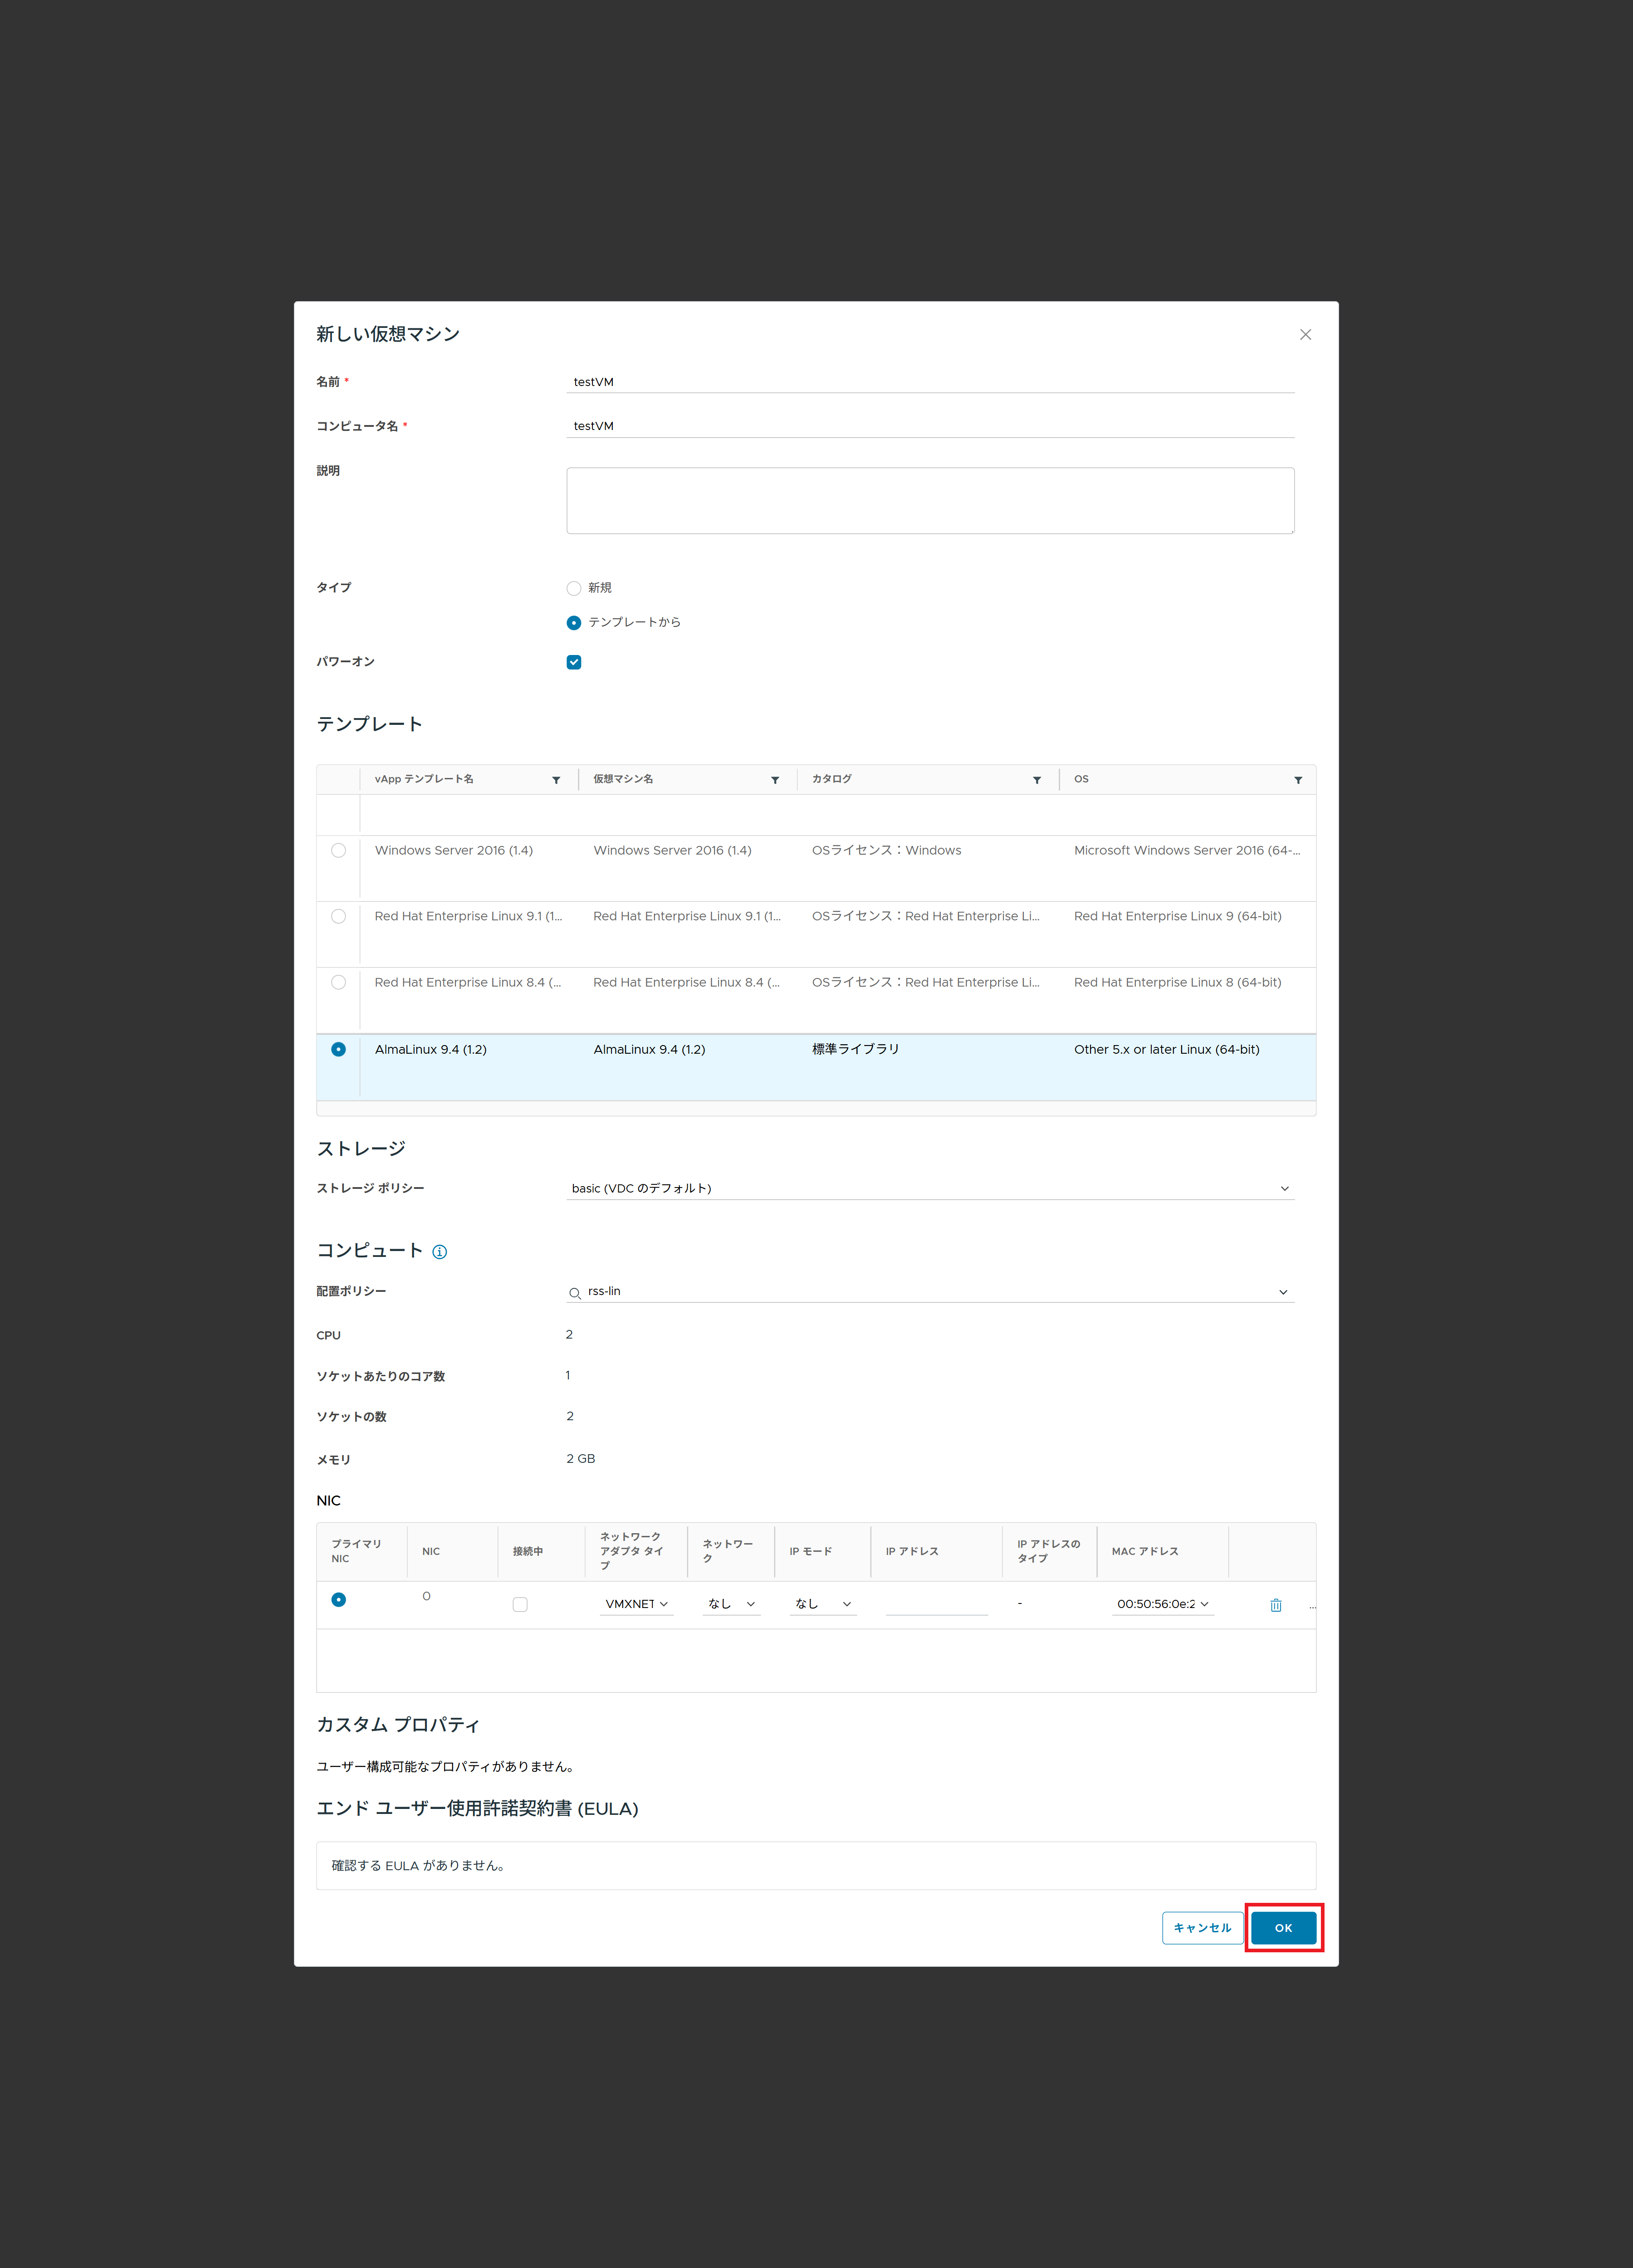Click the OS column filter icon
The width and height of the screenshot is (1633, 2268).
point(1298,780)
